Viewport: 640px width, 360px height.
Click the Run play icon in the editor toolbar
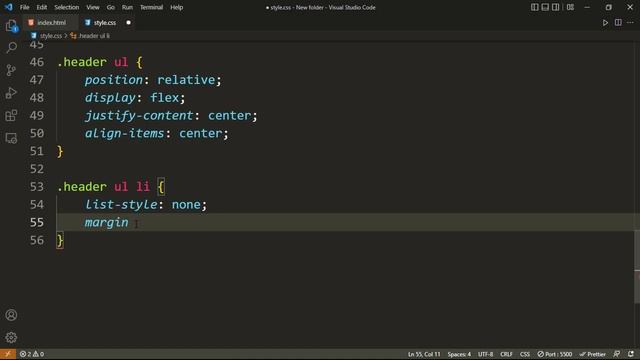point(605,23)
